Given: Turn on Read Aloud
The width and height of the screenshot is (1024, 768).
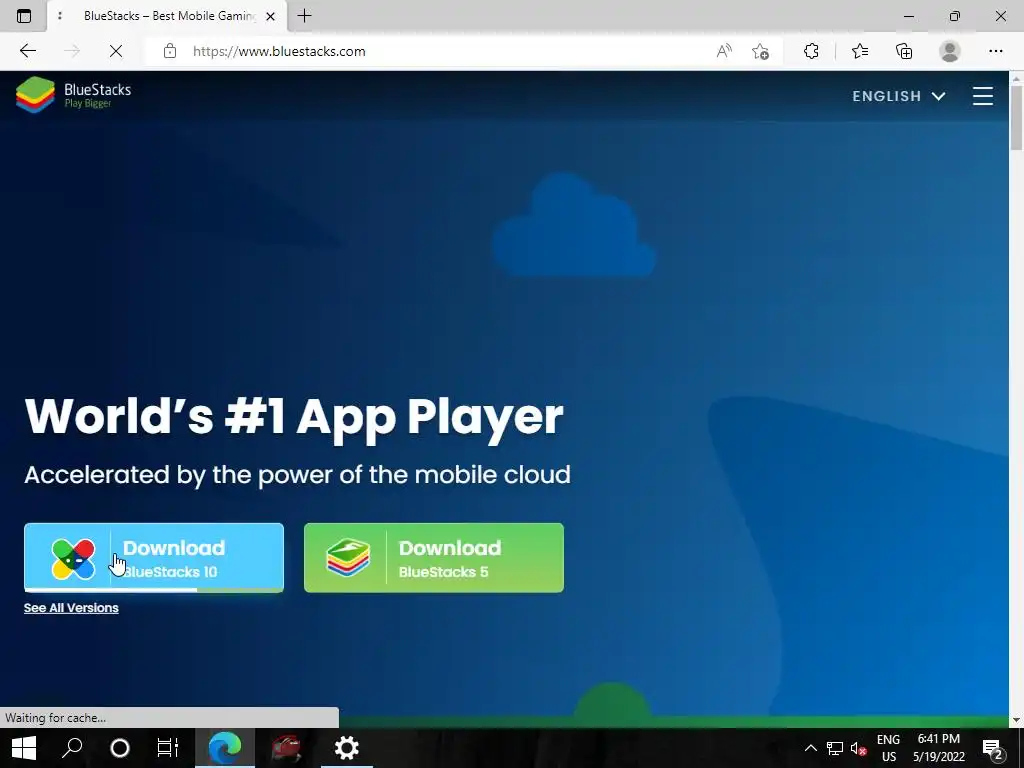Looking at the screenshot, I should pyautogui.click(x=724, y=51).
